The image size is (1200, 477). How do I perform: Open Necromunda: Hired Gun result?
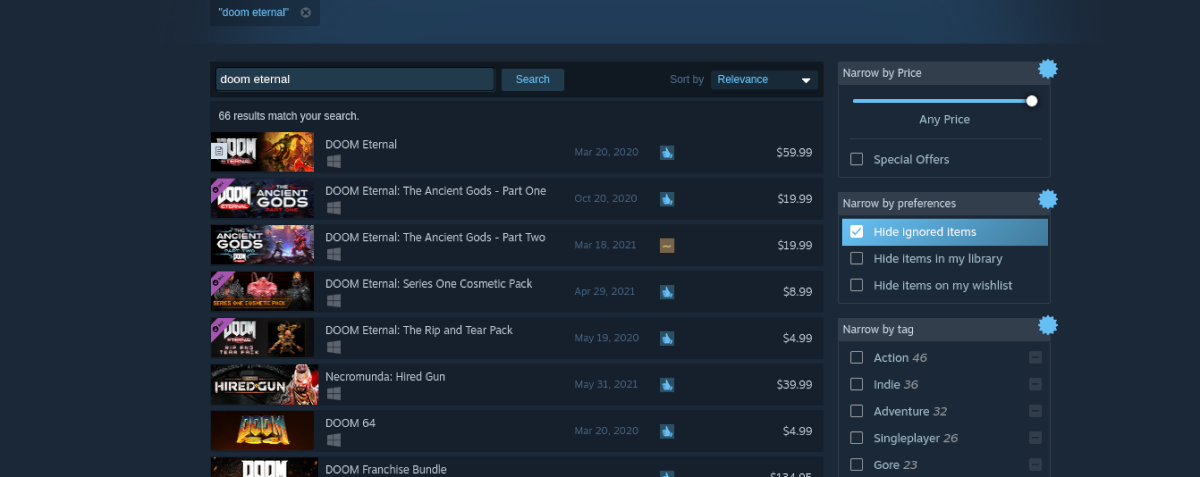click(385, 377)
